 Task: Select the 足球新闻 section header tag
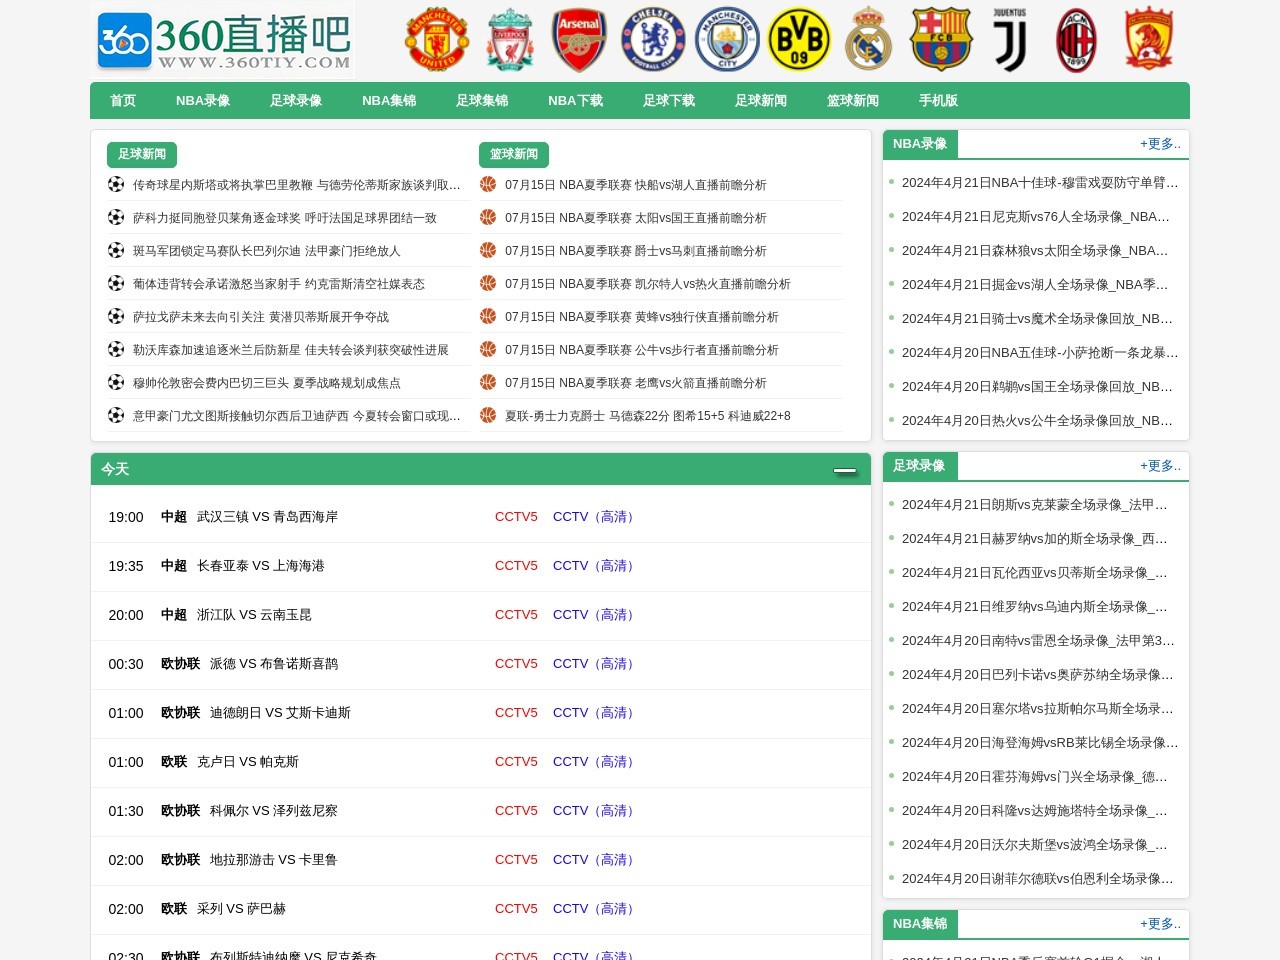pos(142,155)
